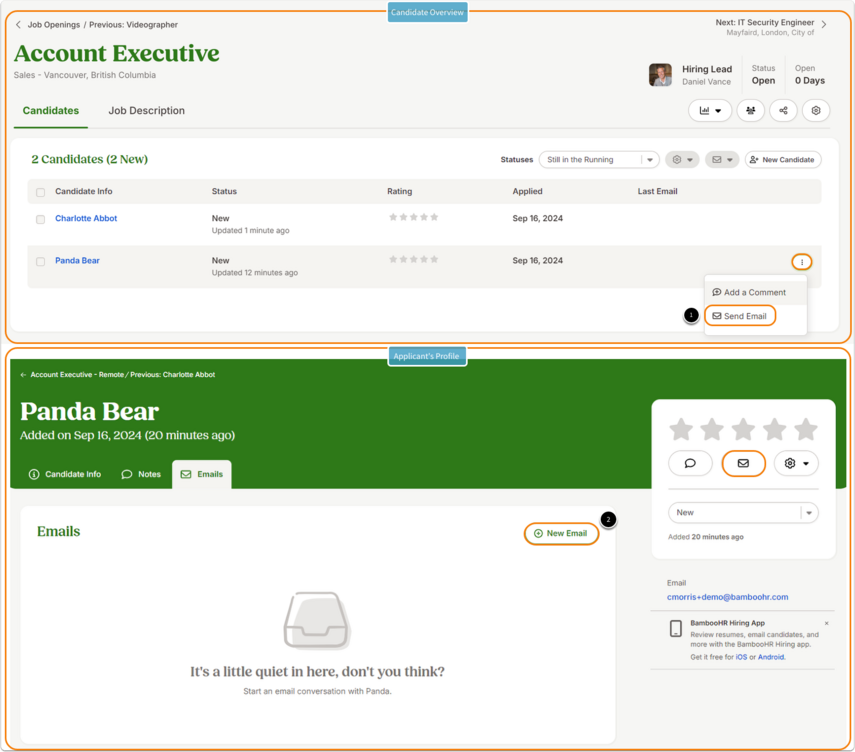The height and width of the screenshot is (752, 855).
Task: Click the share job icon button
Action: (x=784, y=111)
